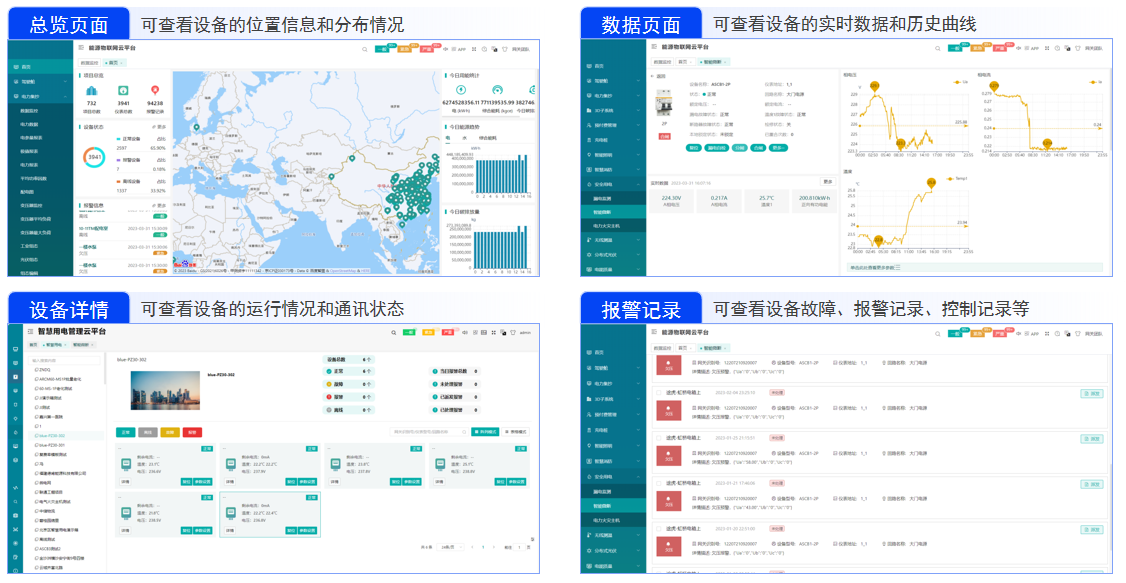
Task: Click search magnifier in 设备详情 header
Action: (394, 332)
